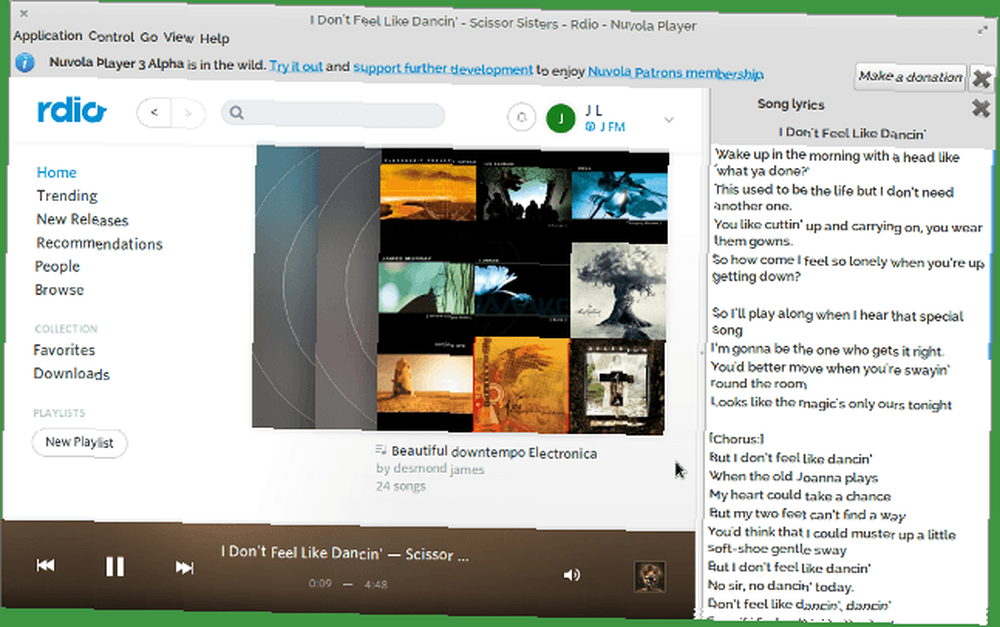Skip to next track
Screen dimensions: 1000x627
pos(184,568)
